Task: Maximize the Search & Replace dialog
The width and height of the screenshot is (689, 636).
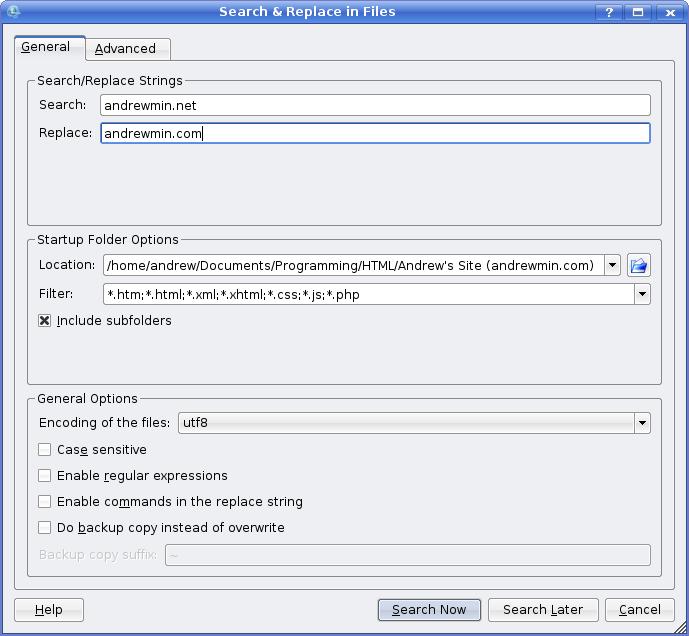Action: 638,12
